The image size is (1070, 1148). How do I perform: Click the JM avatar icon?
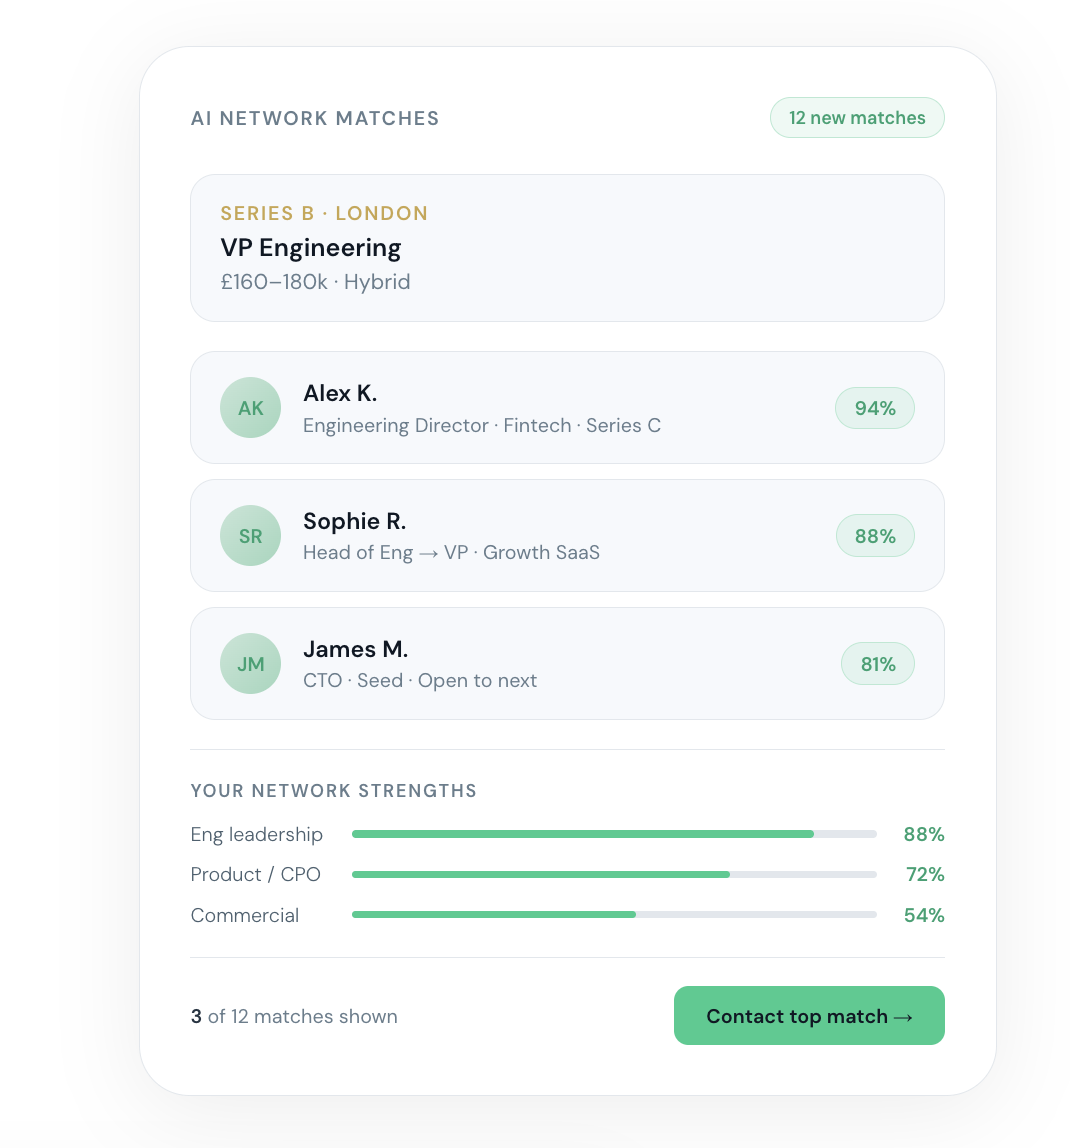250,664
